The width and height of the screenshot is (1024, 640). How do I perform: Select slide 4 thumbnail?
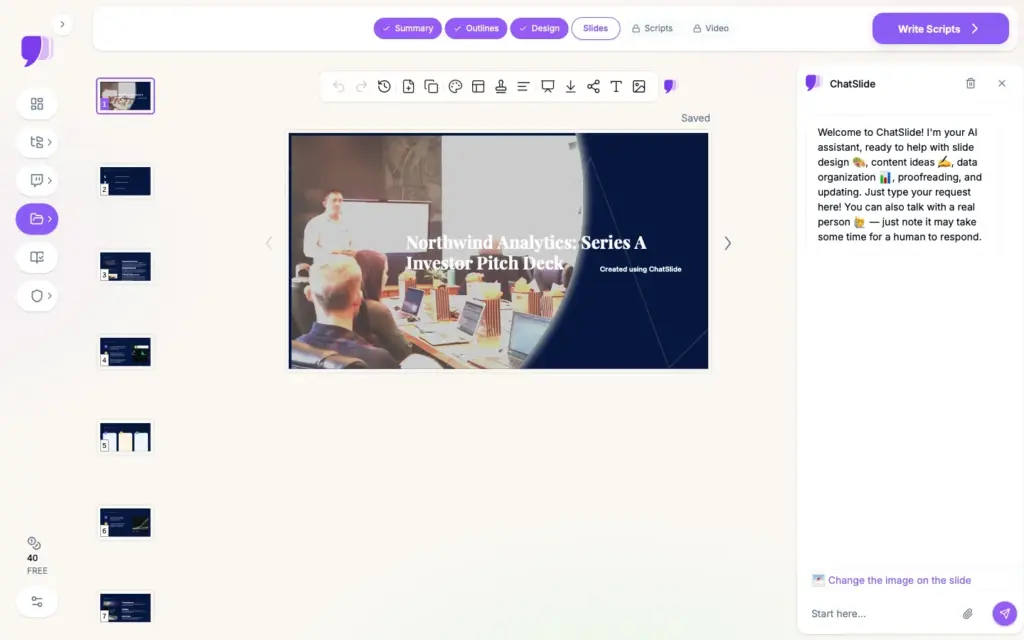tap(125, 352)
